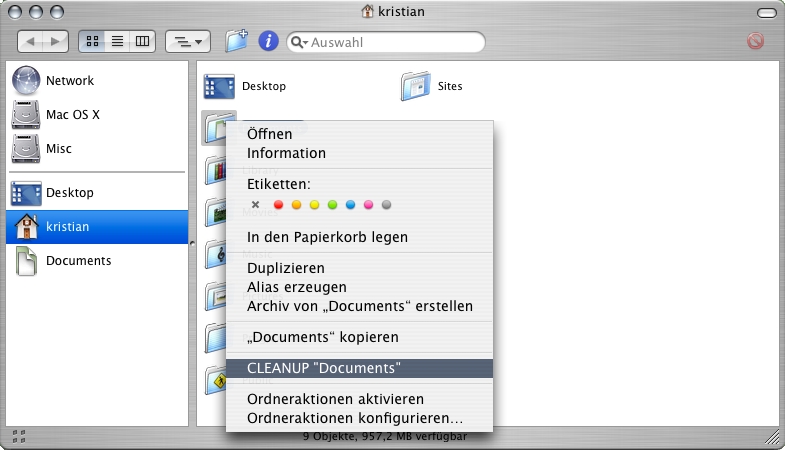The height and width of the screenshot is (450, 785).
Task: Choose CLEANUP "Documents" menu entry
Action: click(x=359, y=368)
